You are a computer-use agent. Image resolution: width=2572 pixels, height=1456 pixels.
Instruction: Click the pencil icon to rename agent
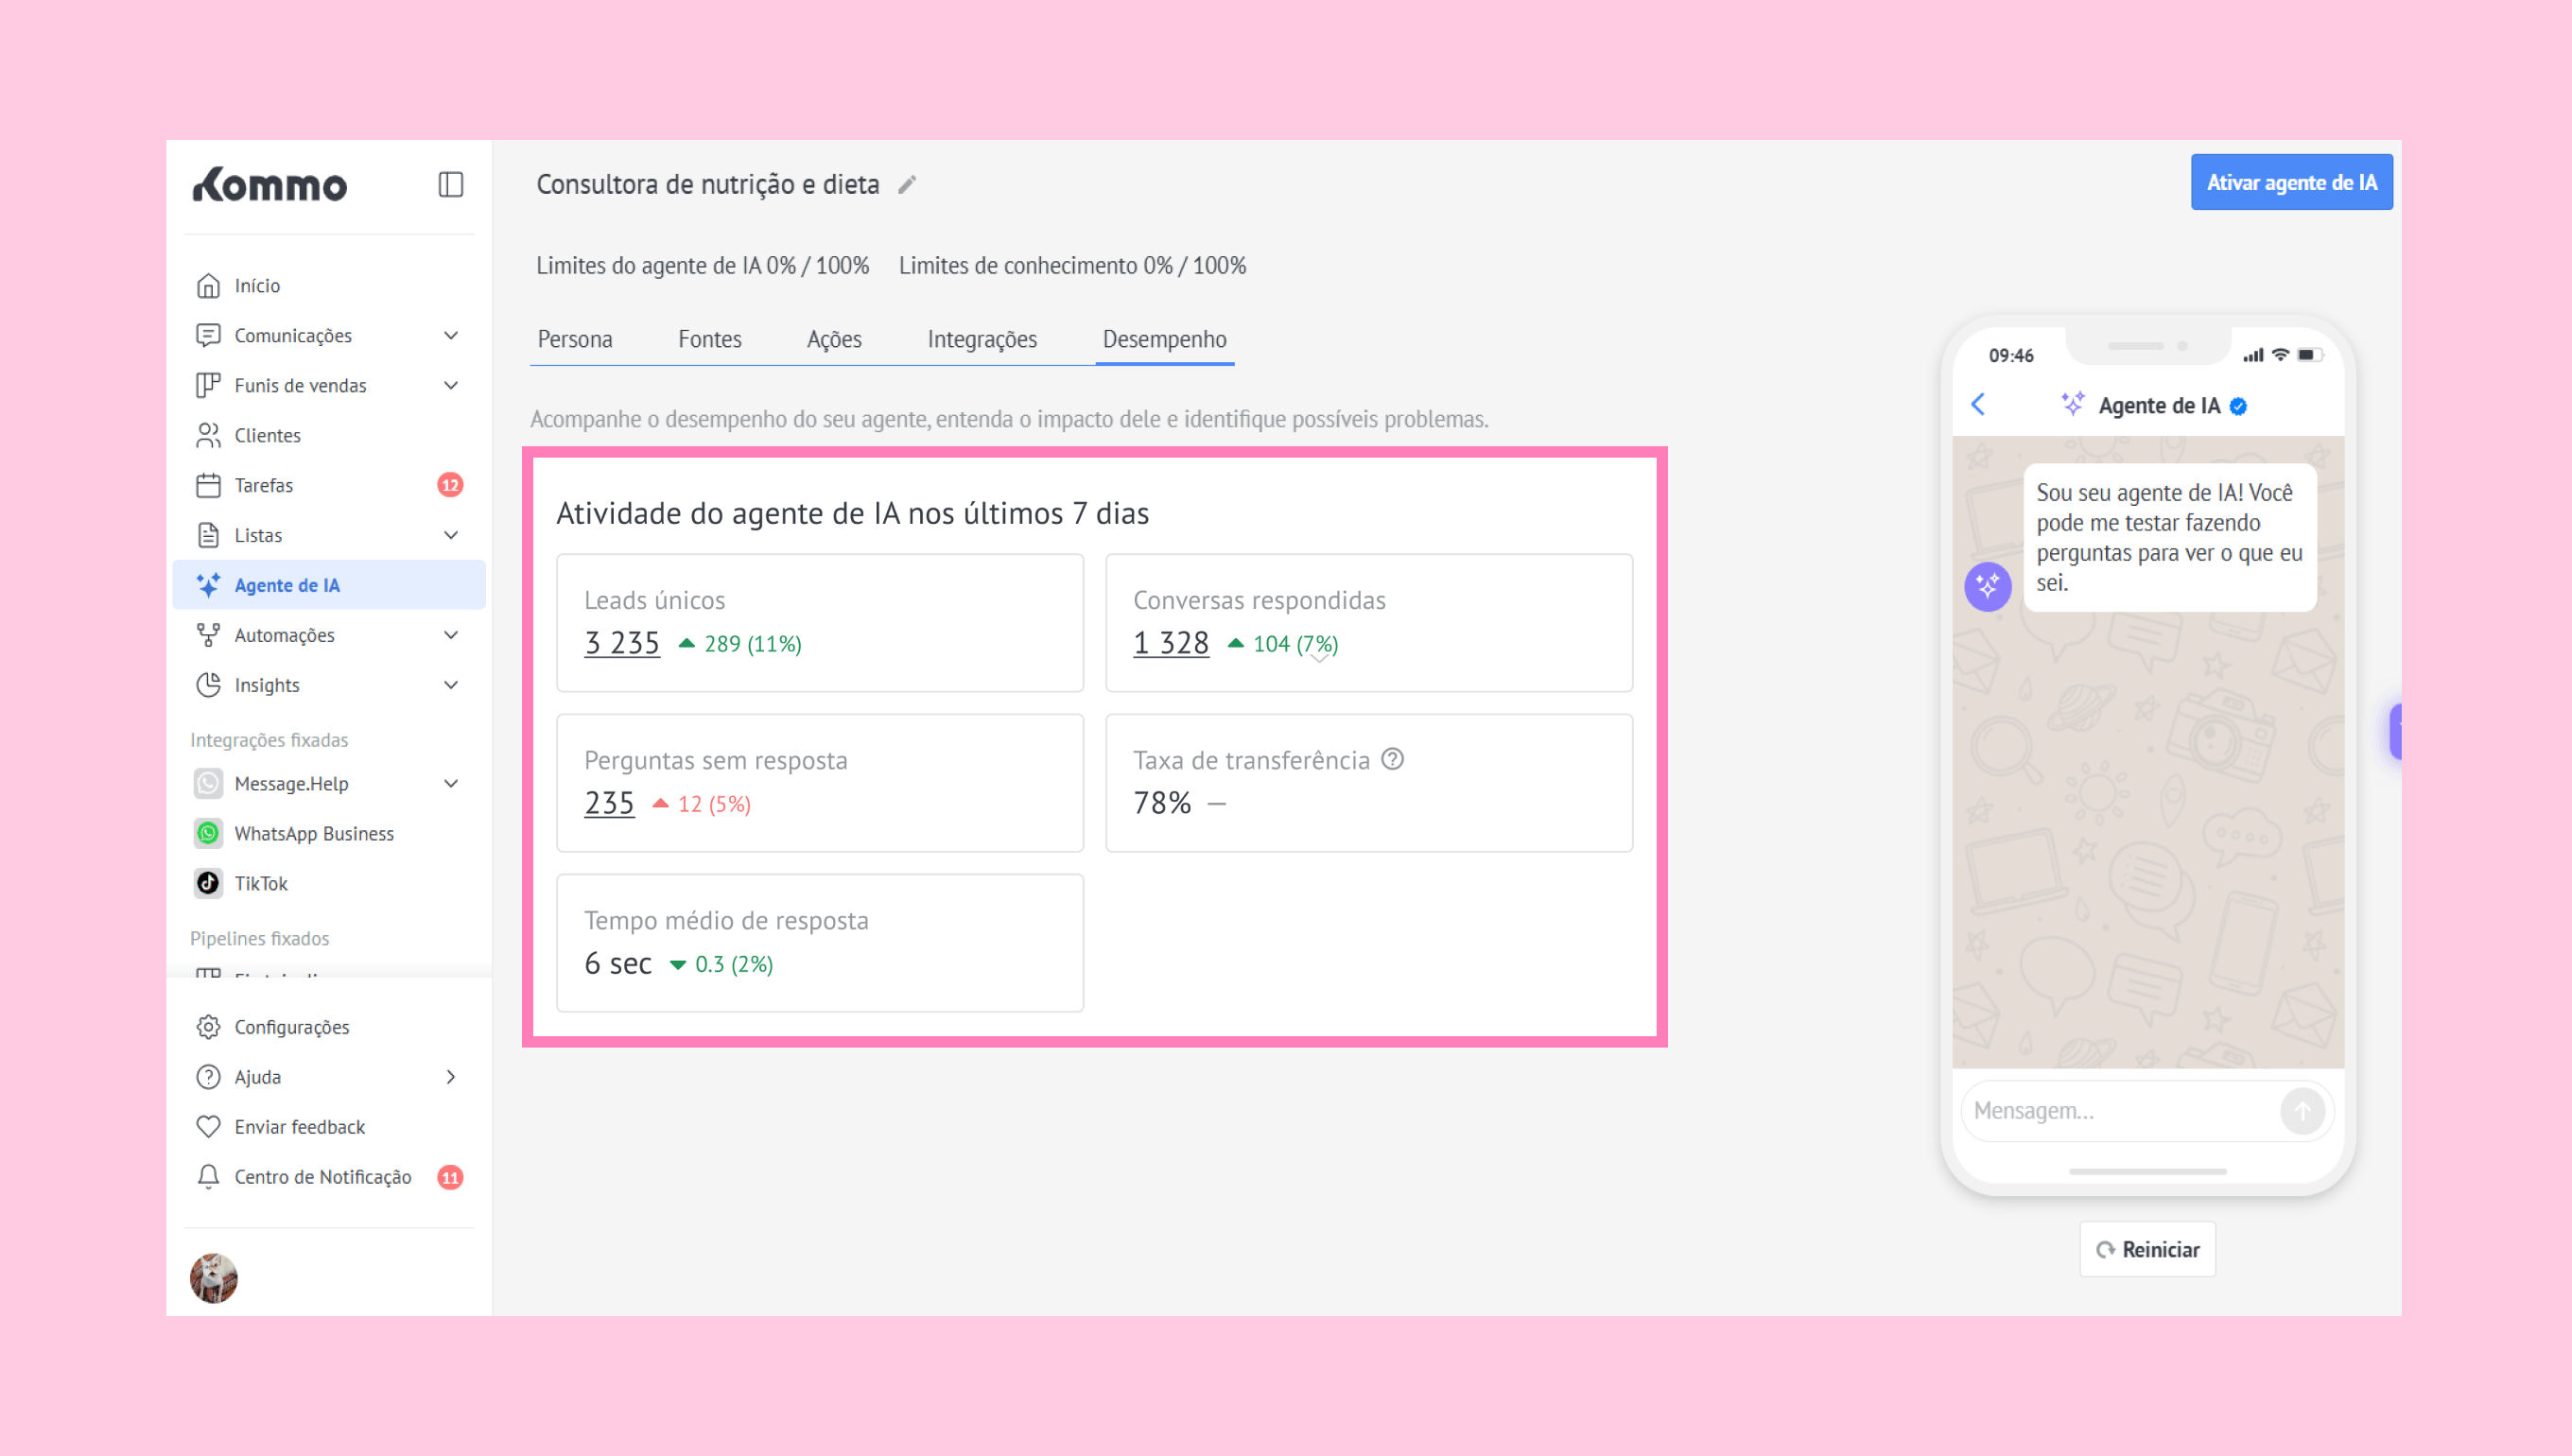[x=907, y=185]
